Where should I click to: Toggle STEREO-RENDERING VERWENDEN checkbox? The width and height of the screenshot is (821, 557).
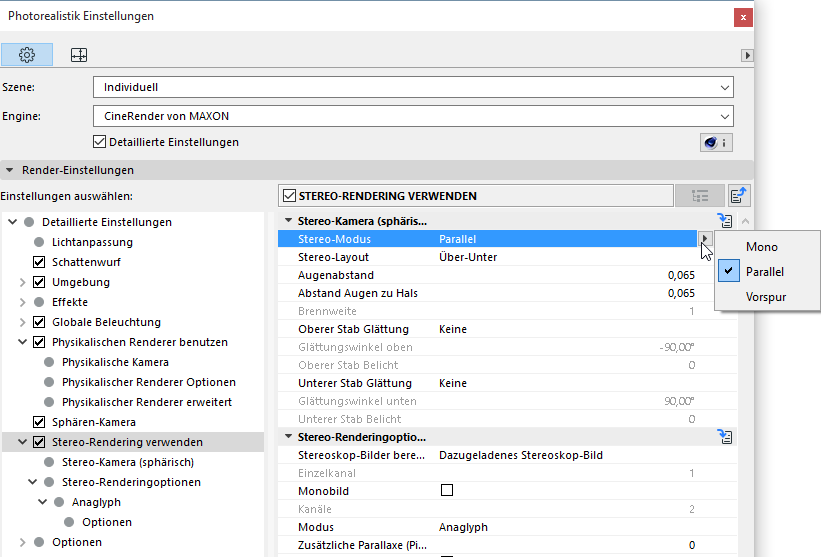pos(289,196)
